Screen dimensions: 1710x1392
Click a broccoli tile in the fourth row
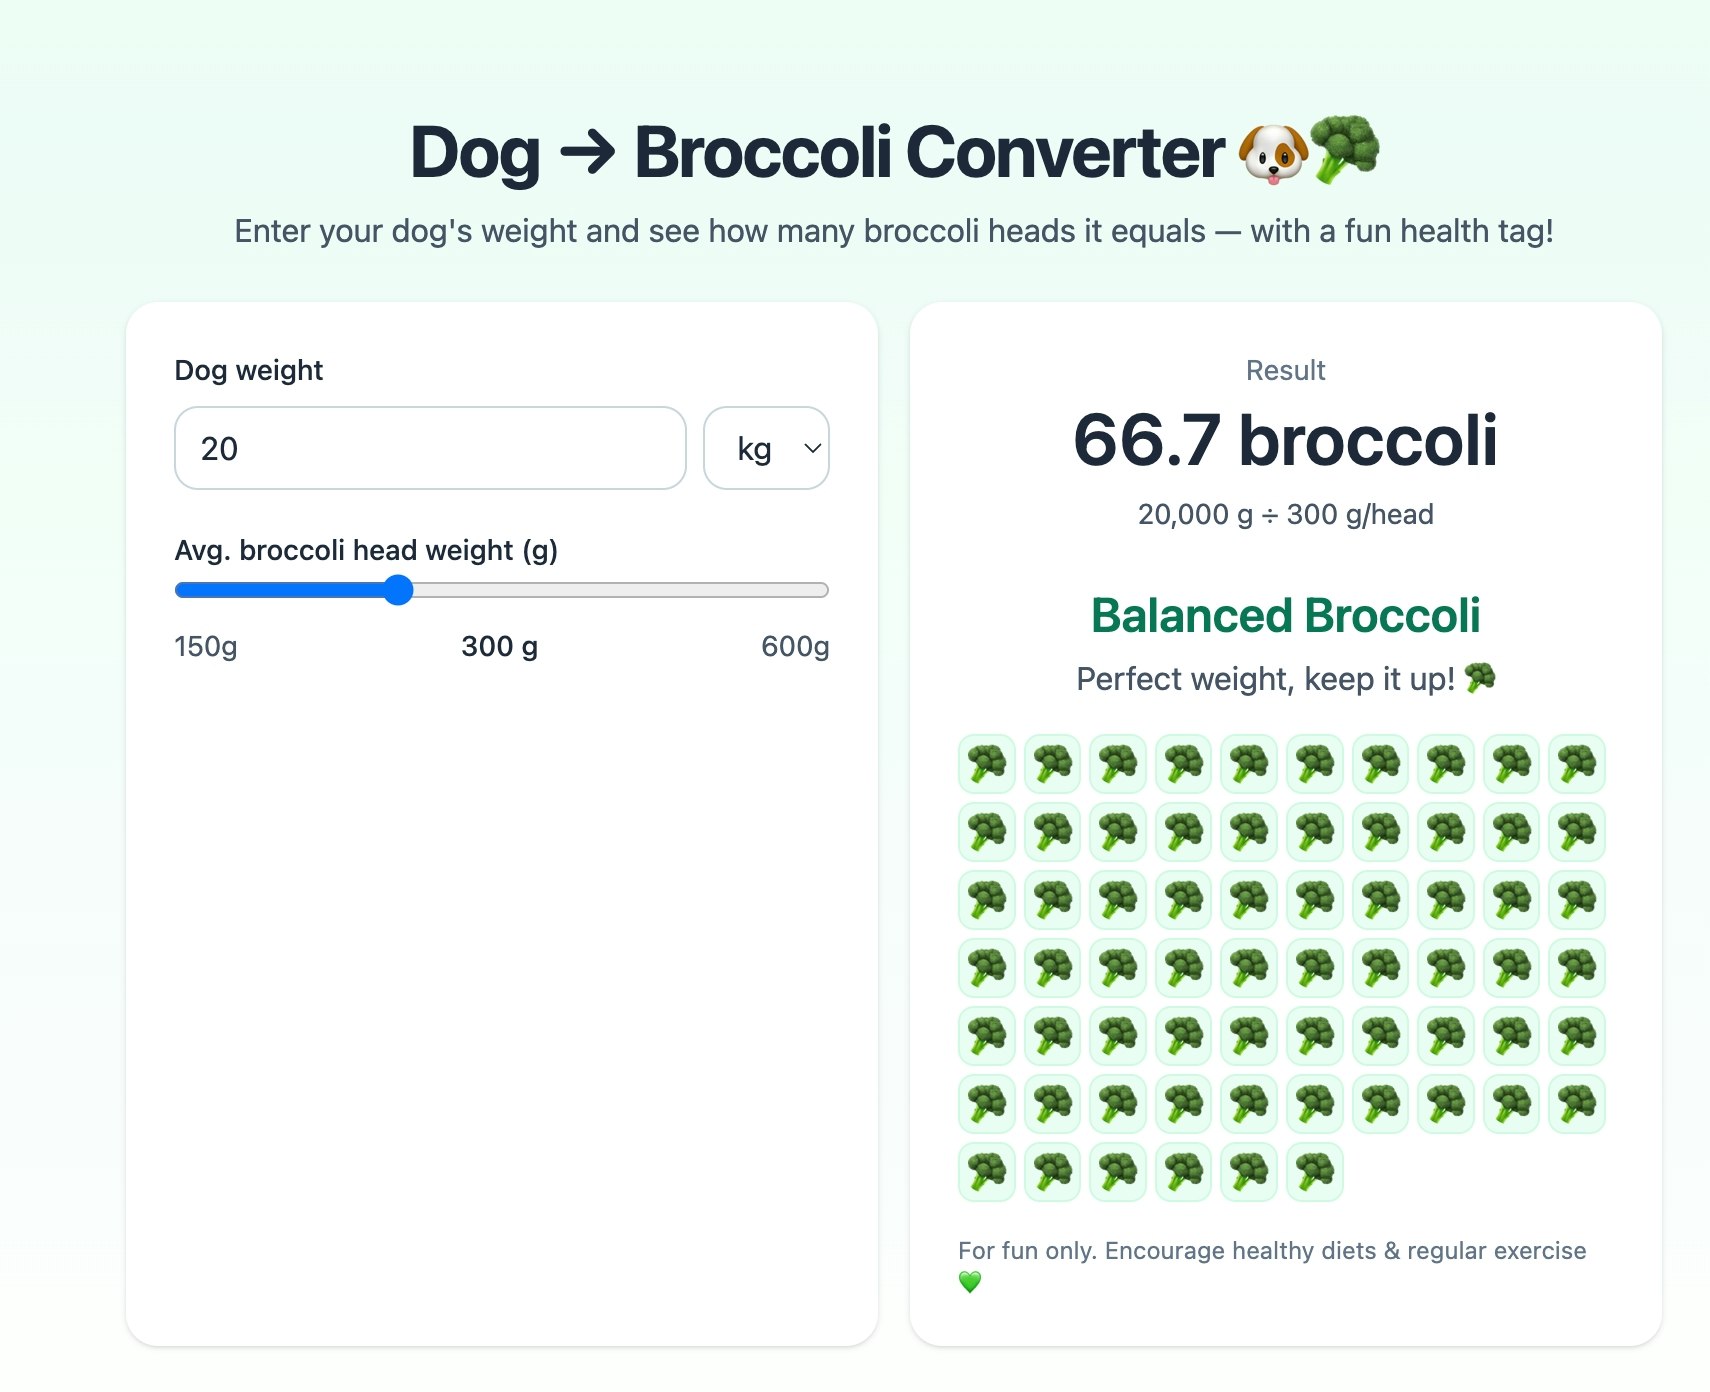click(x=1249, y=968)
